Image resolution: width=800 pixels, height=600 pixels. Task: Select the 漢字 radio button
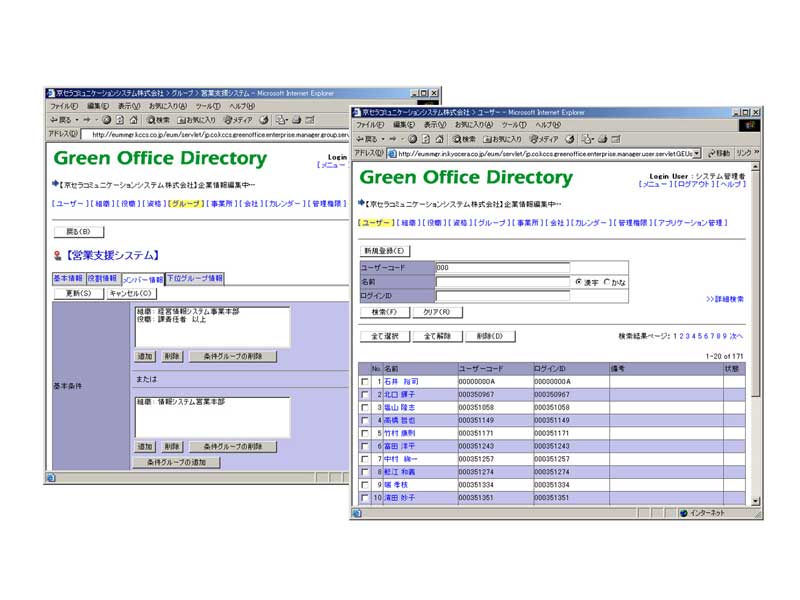578,282
